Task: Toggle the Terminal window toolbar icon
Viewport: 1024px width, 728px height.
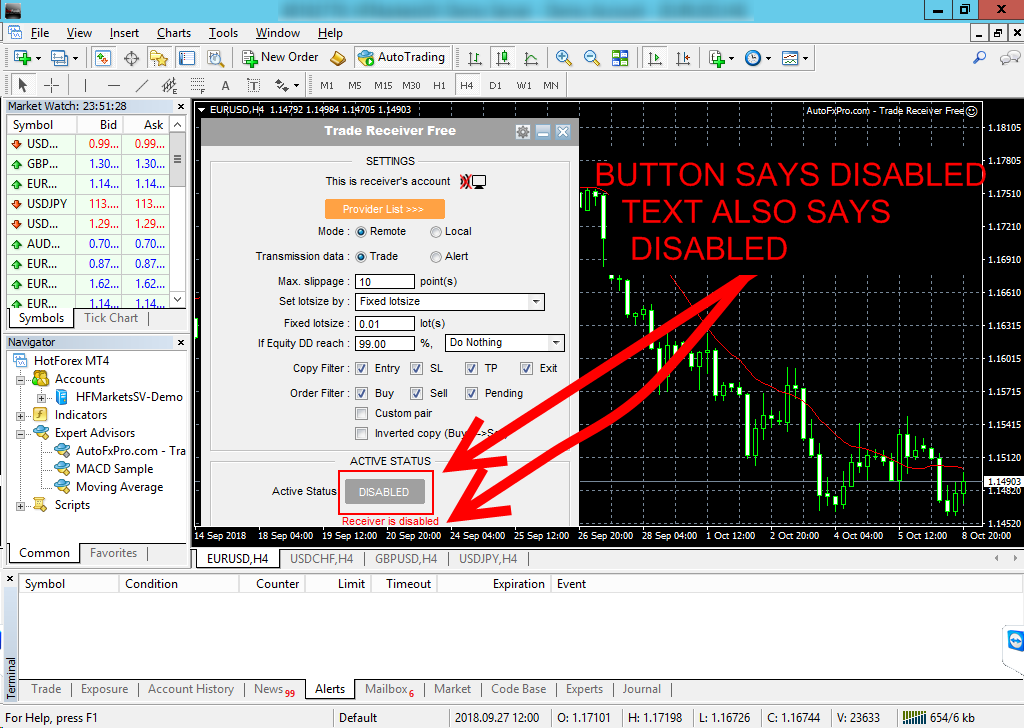Action: (187, 58)
